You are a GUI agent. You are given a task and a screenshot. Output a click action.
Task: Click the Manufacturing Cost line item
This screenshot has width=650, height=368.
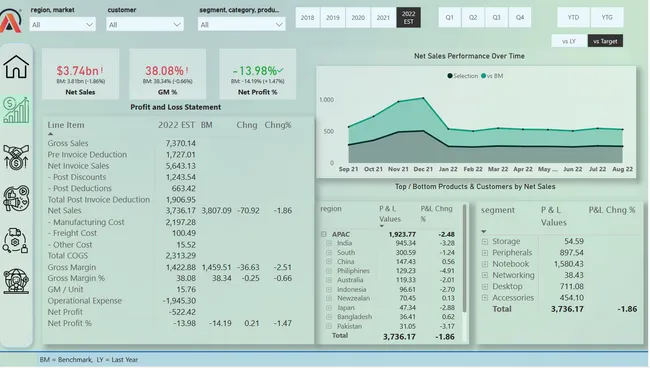coord(86,222)
